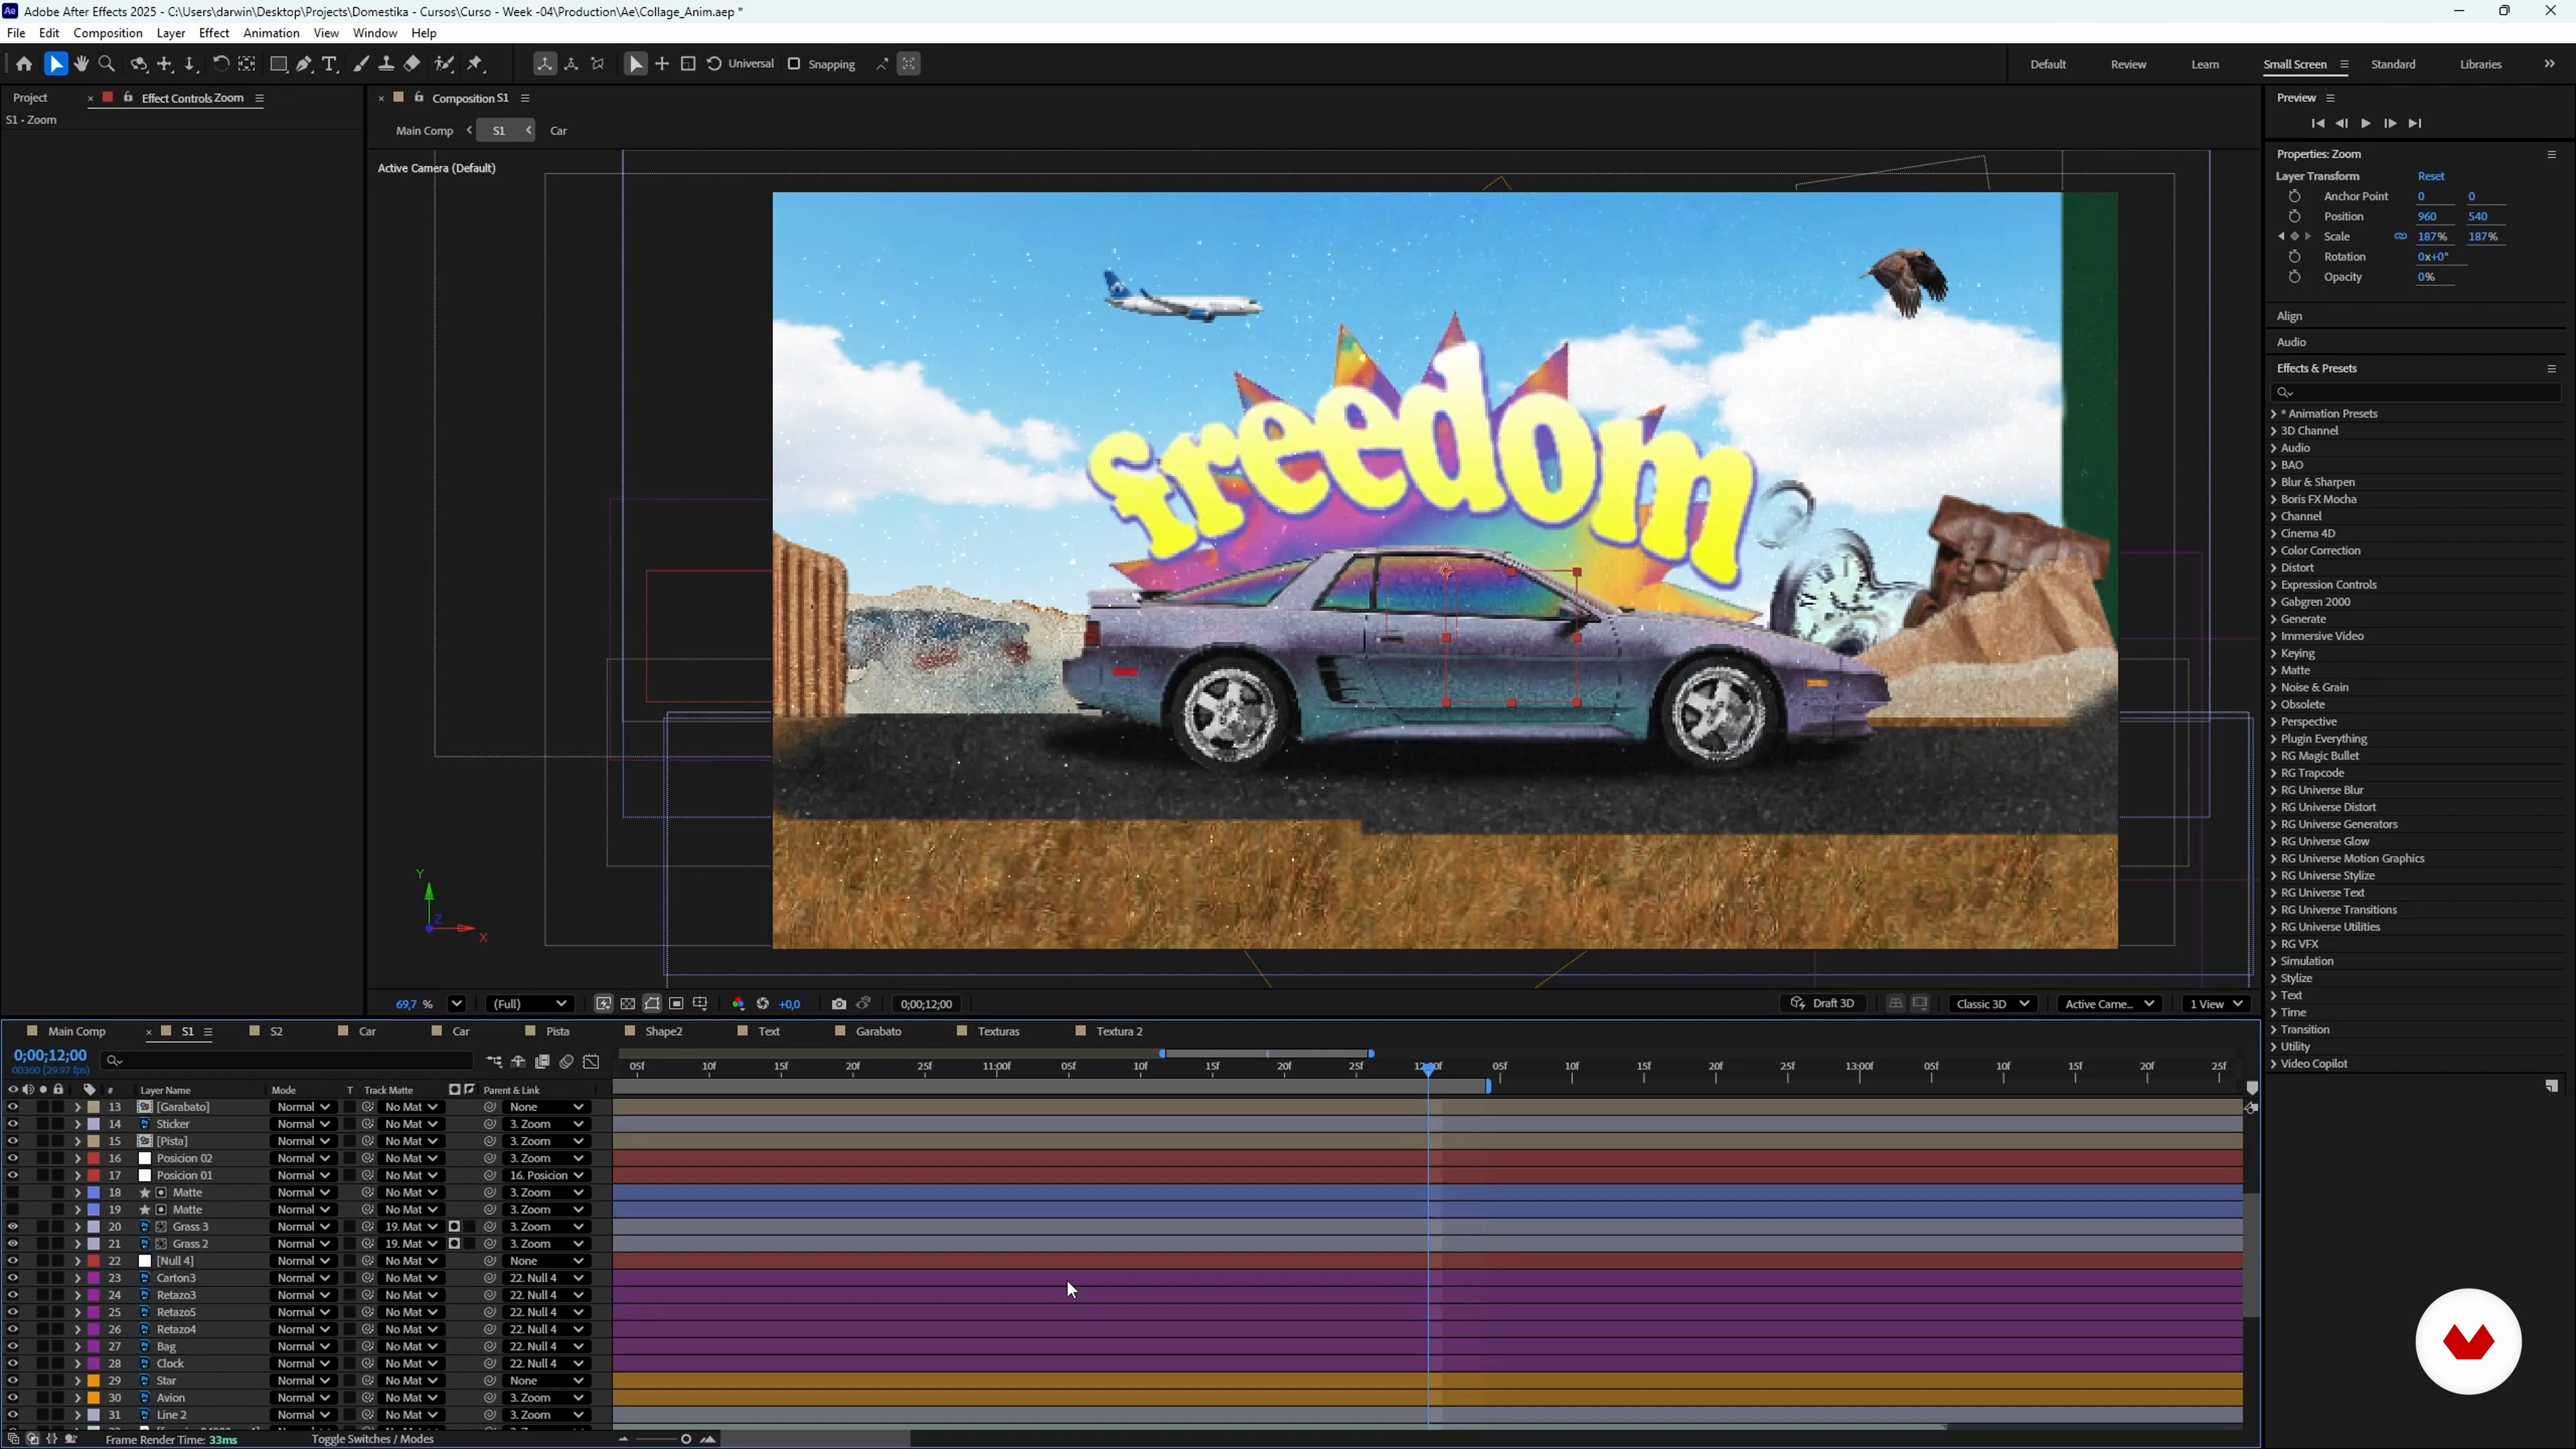Screen dimensions: 2576x1449
Task: Select the Pen tool
Action: coord(304,64)
